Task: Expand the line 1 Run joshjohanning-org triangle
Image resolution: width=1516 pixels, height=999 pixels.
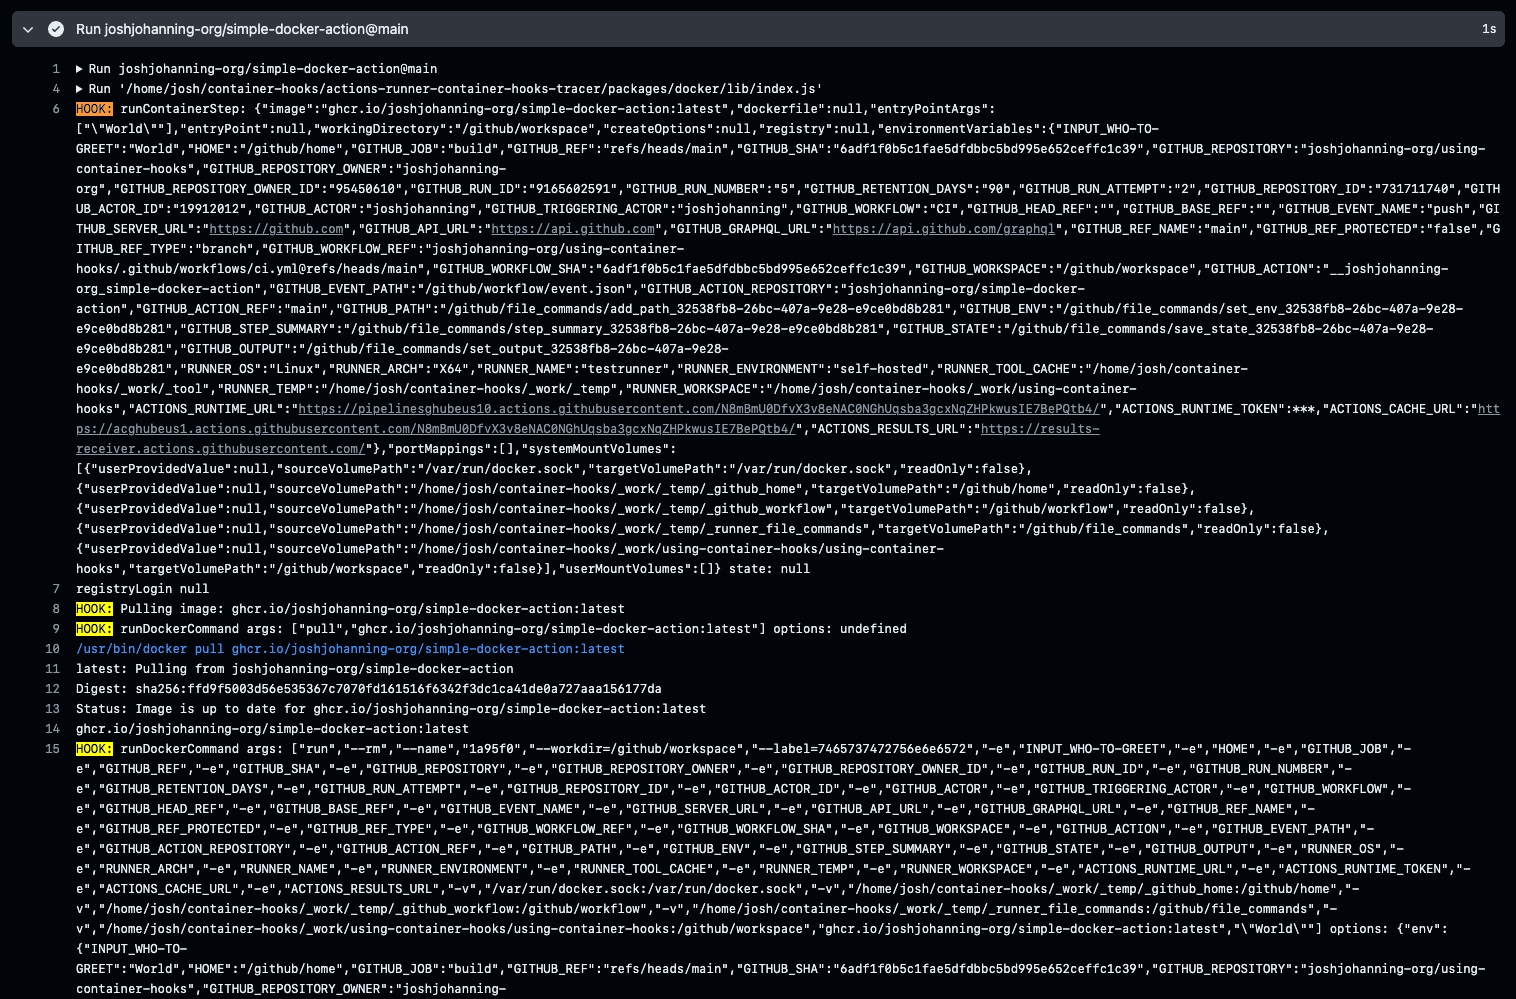Action: click(80, 69)
